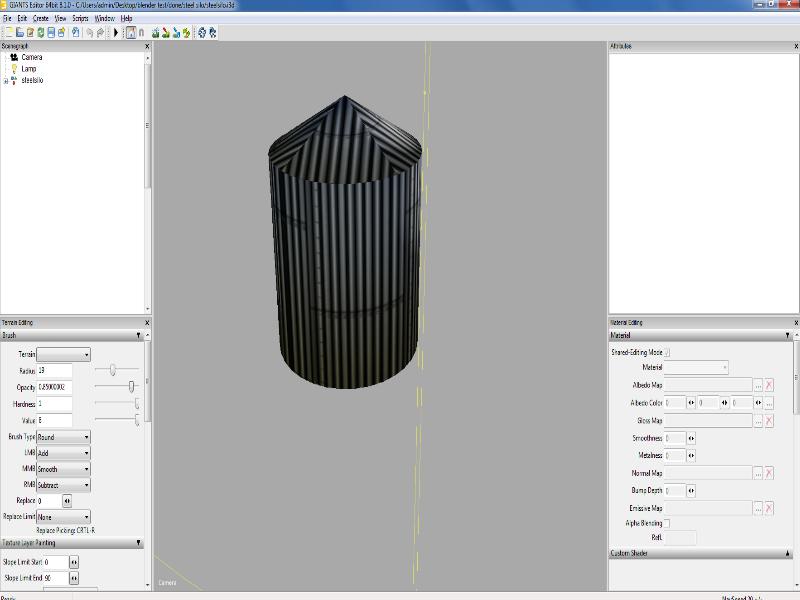Open the Brush Type dropdown
Screen dimensions: 800x600
click(63, 437)
